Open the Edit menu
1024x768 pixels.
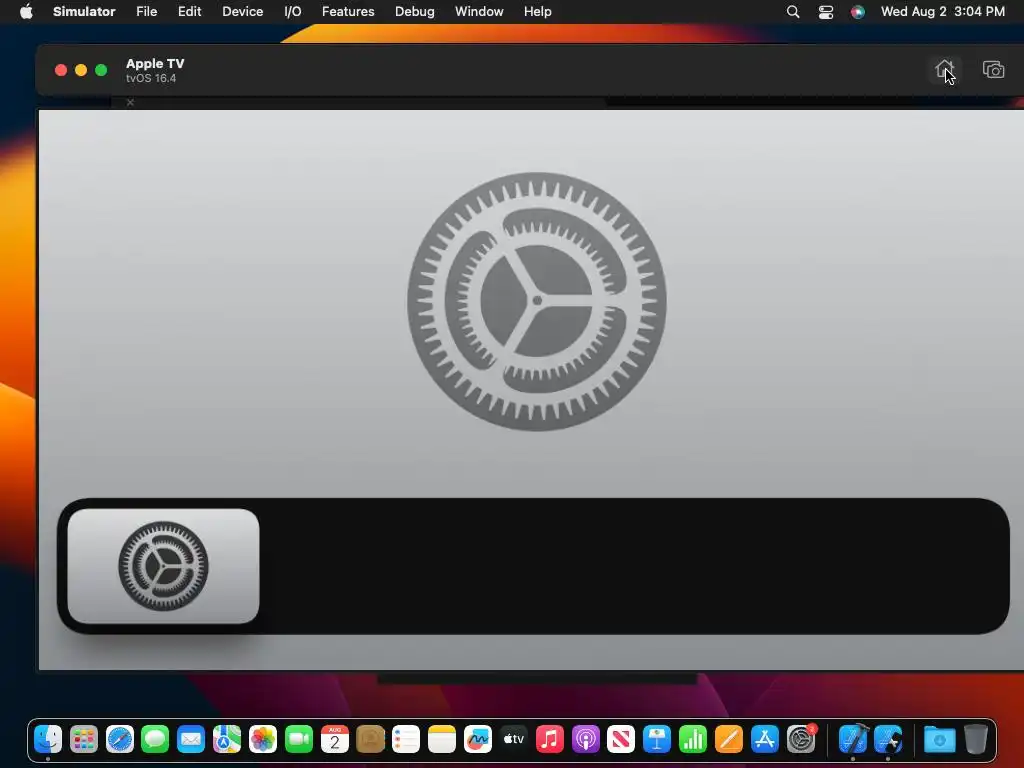tap(189, 11)
